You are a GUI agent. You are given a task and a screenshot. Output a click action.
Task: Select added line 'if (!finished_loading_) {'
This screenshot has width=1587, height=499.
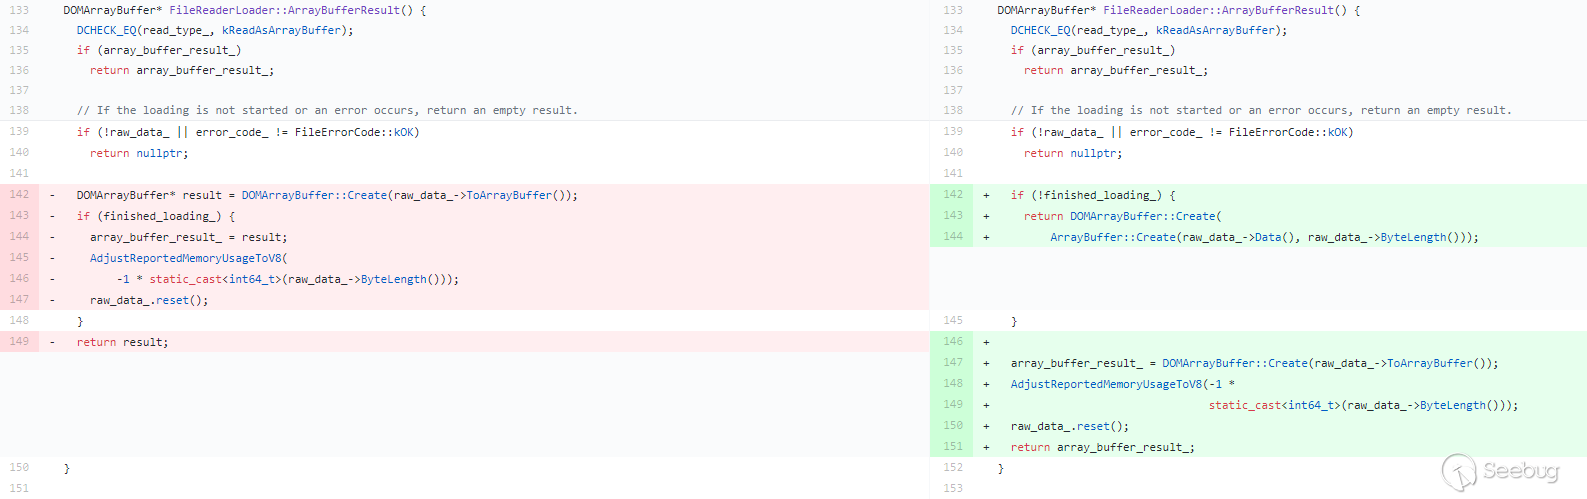[x=1093, y=195]
